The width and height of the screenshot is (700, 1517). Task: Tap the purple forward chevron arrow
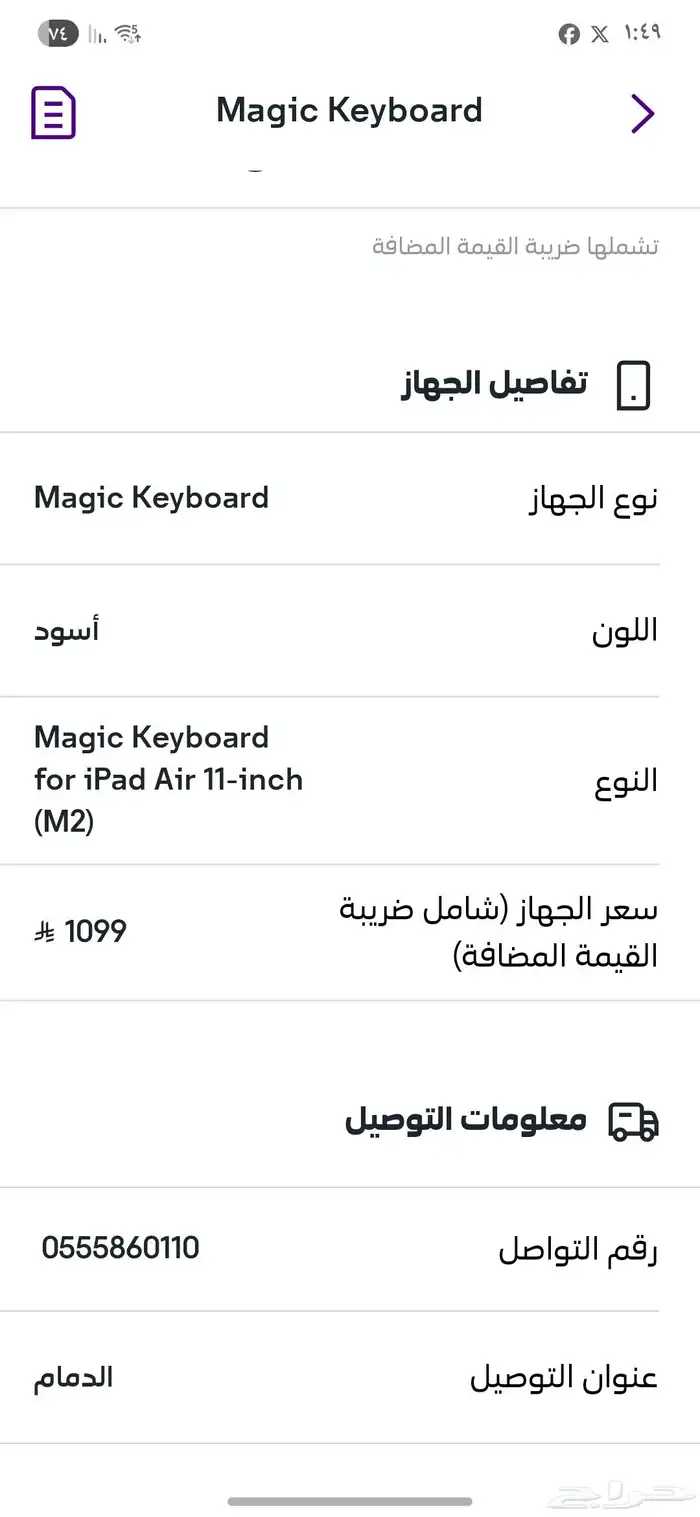click(x=642, y=113)
